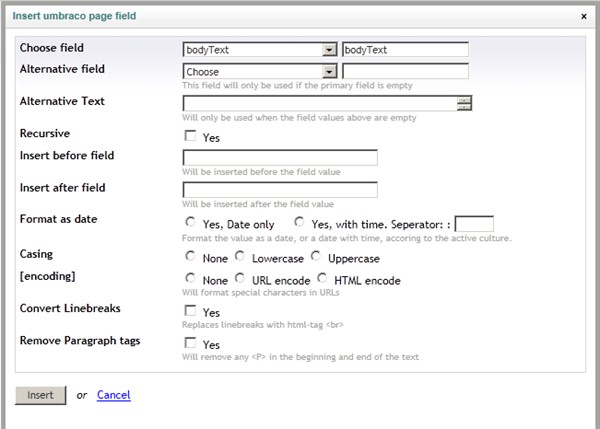The image size is (600, 429).
Task: Click the Insert button
Action: coord(41,395)
